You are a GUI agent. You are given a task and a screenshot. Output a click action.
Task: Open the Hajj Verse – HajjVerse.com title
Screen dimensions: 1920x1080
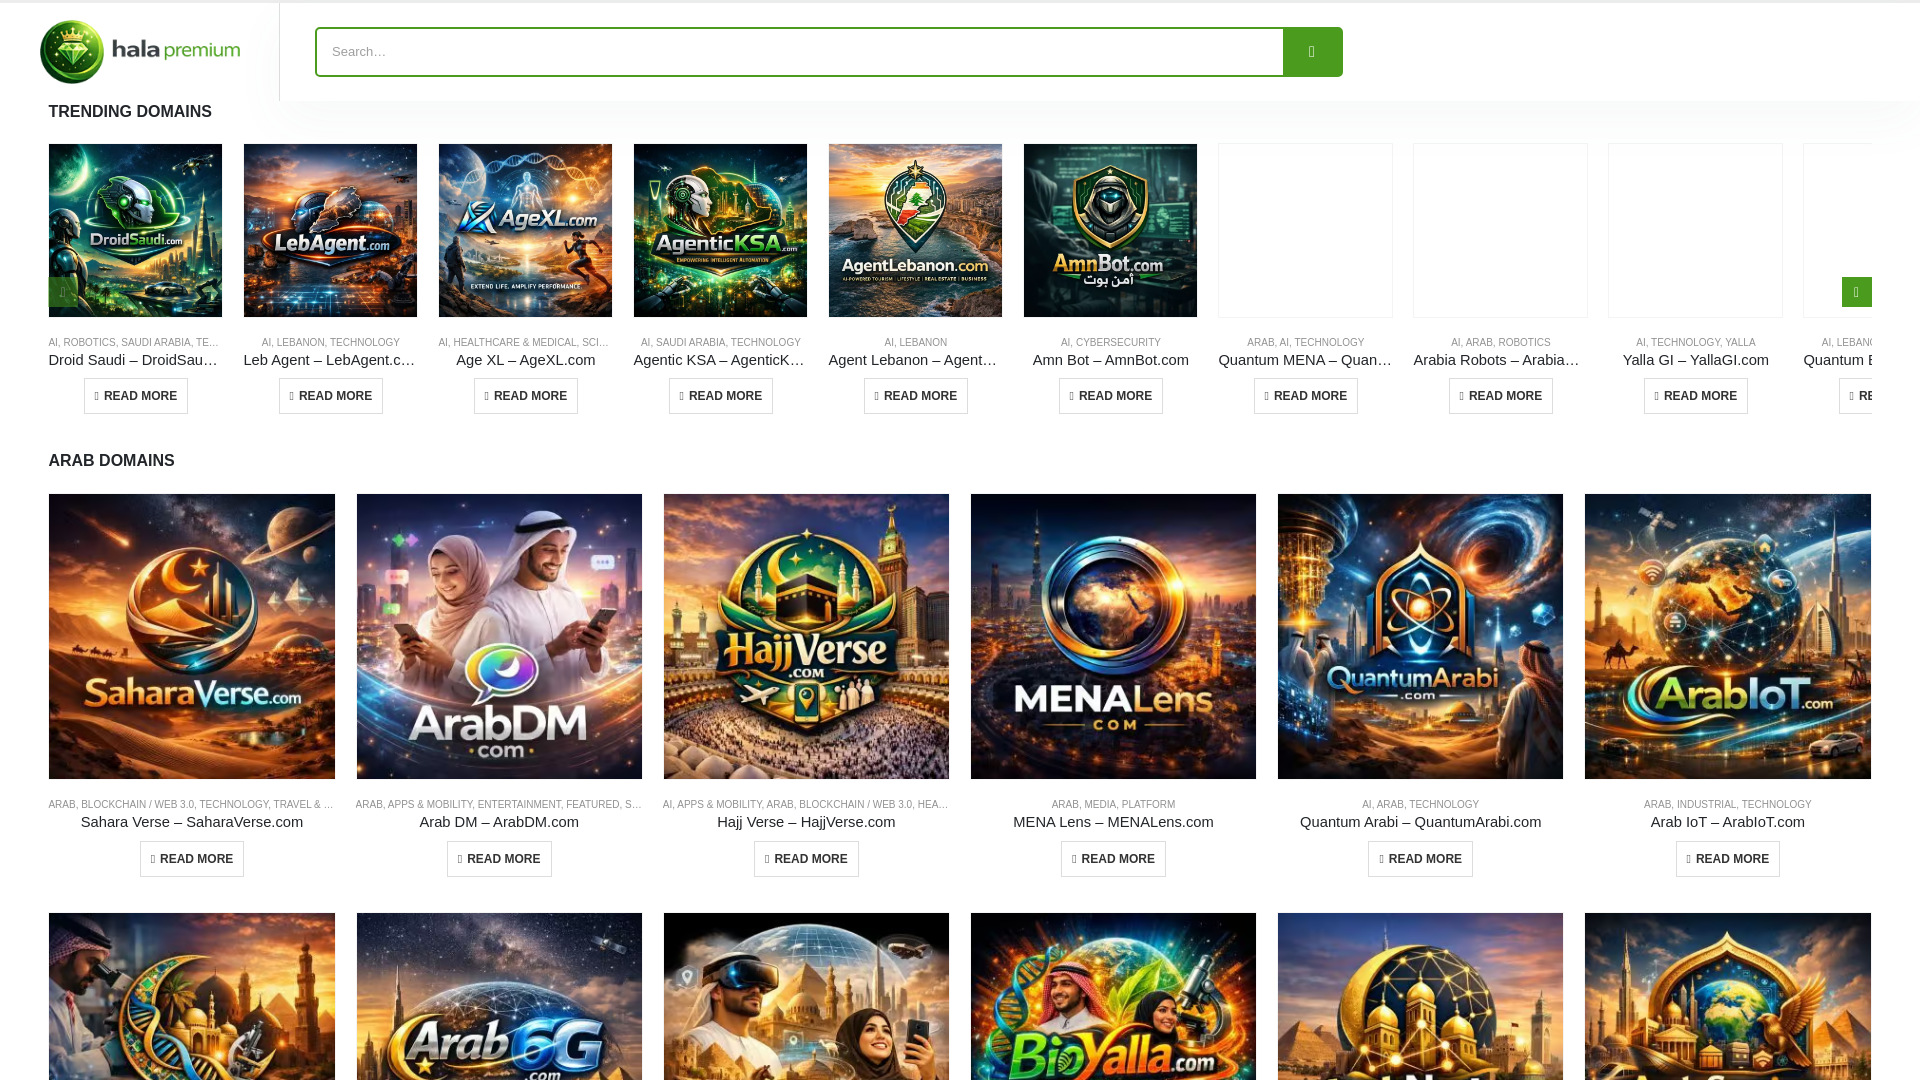[806, 822]
